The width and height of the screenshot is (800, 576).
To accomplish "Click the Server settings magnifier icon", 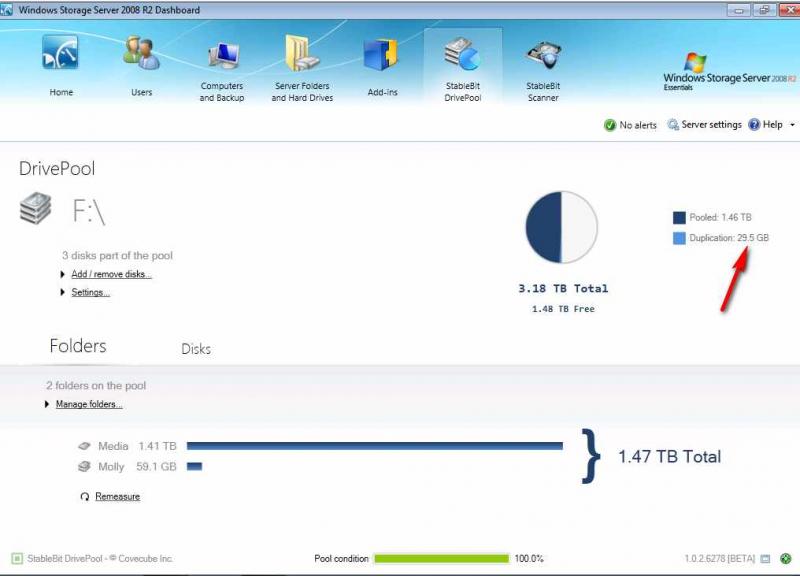I will click(673, 124).
